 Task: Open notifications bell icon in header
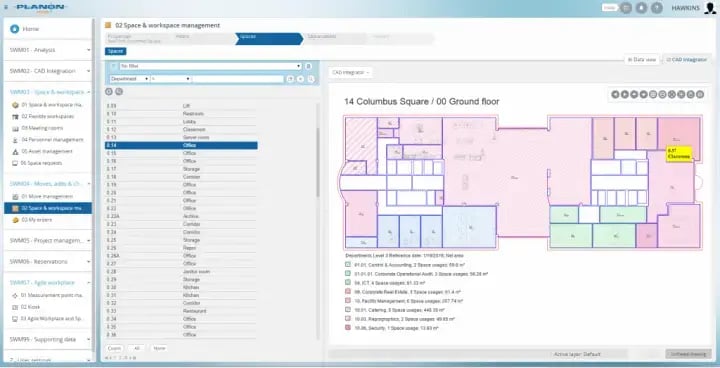[x=641, y=8]
